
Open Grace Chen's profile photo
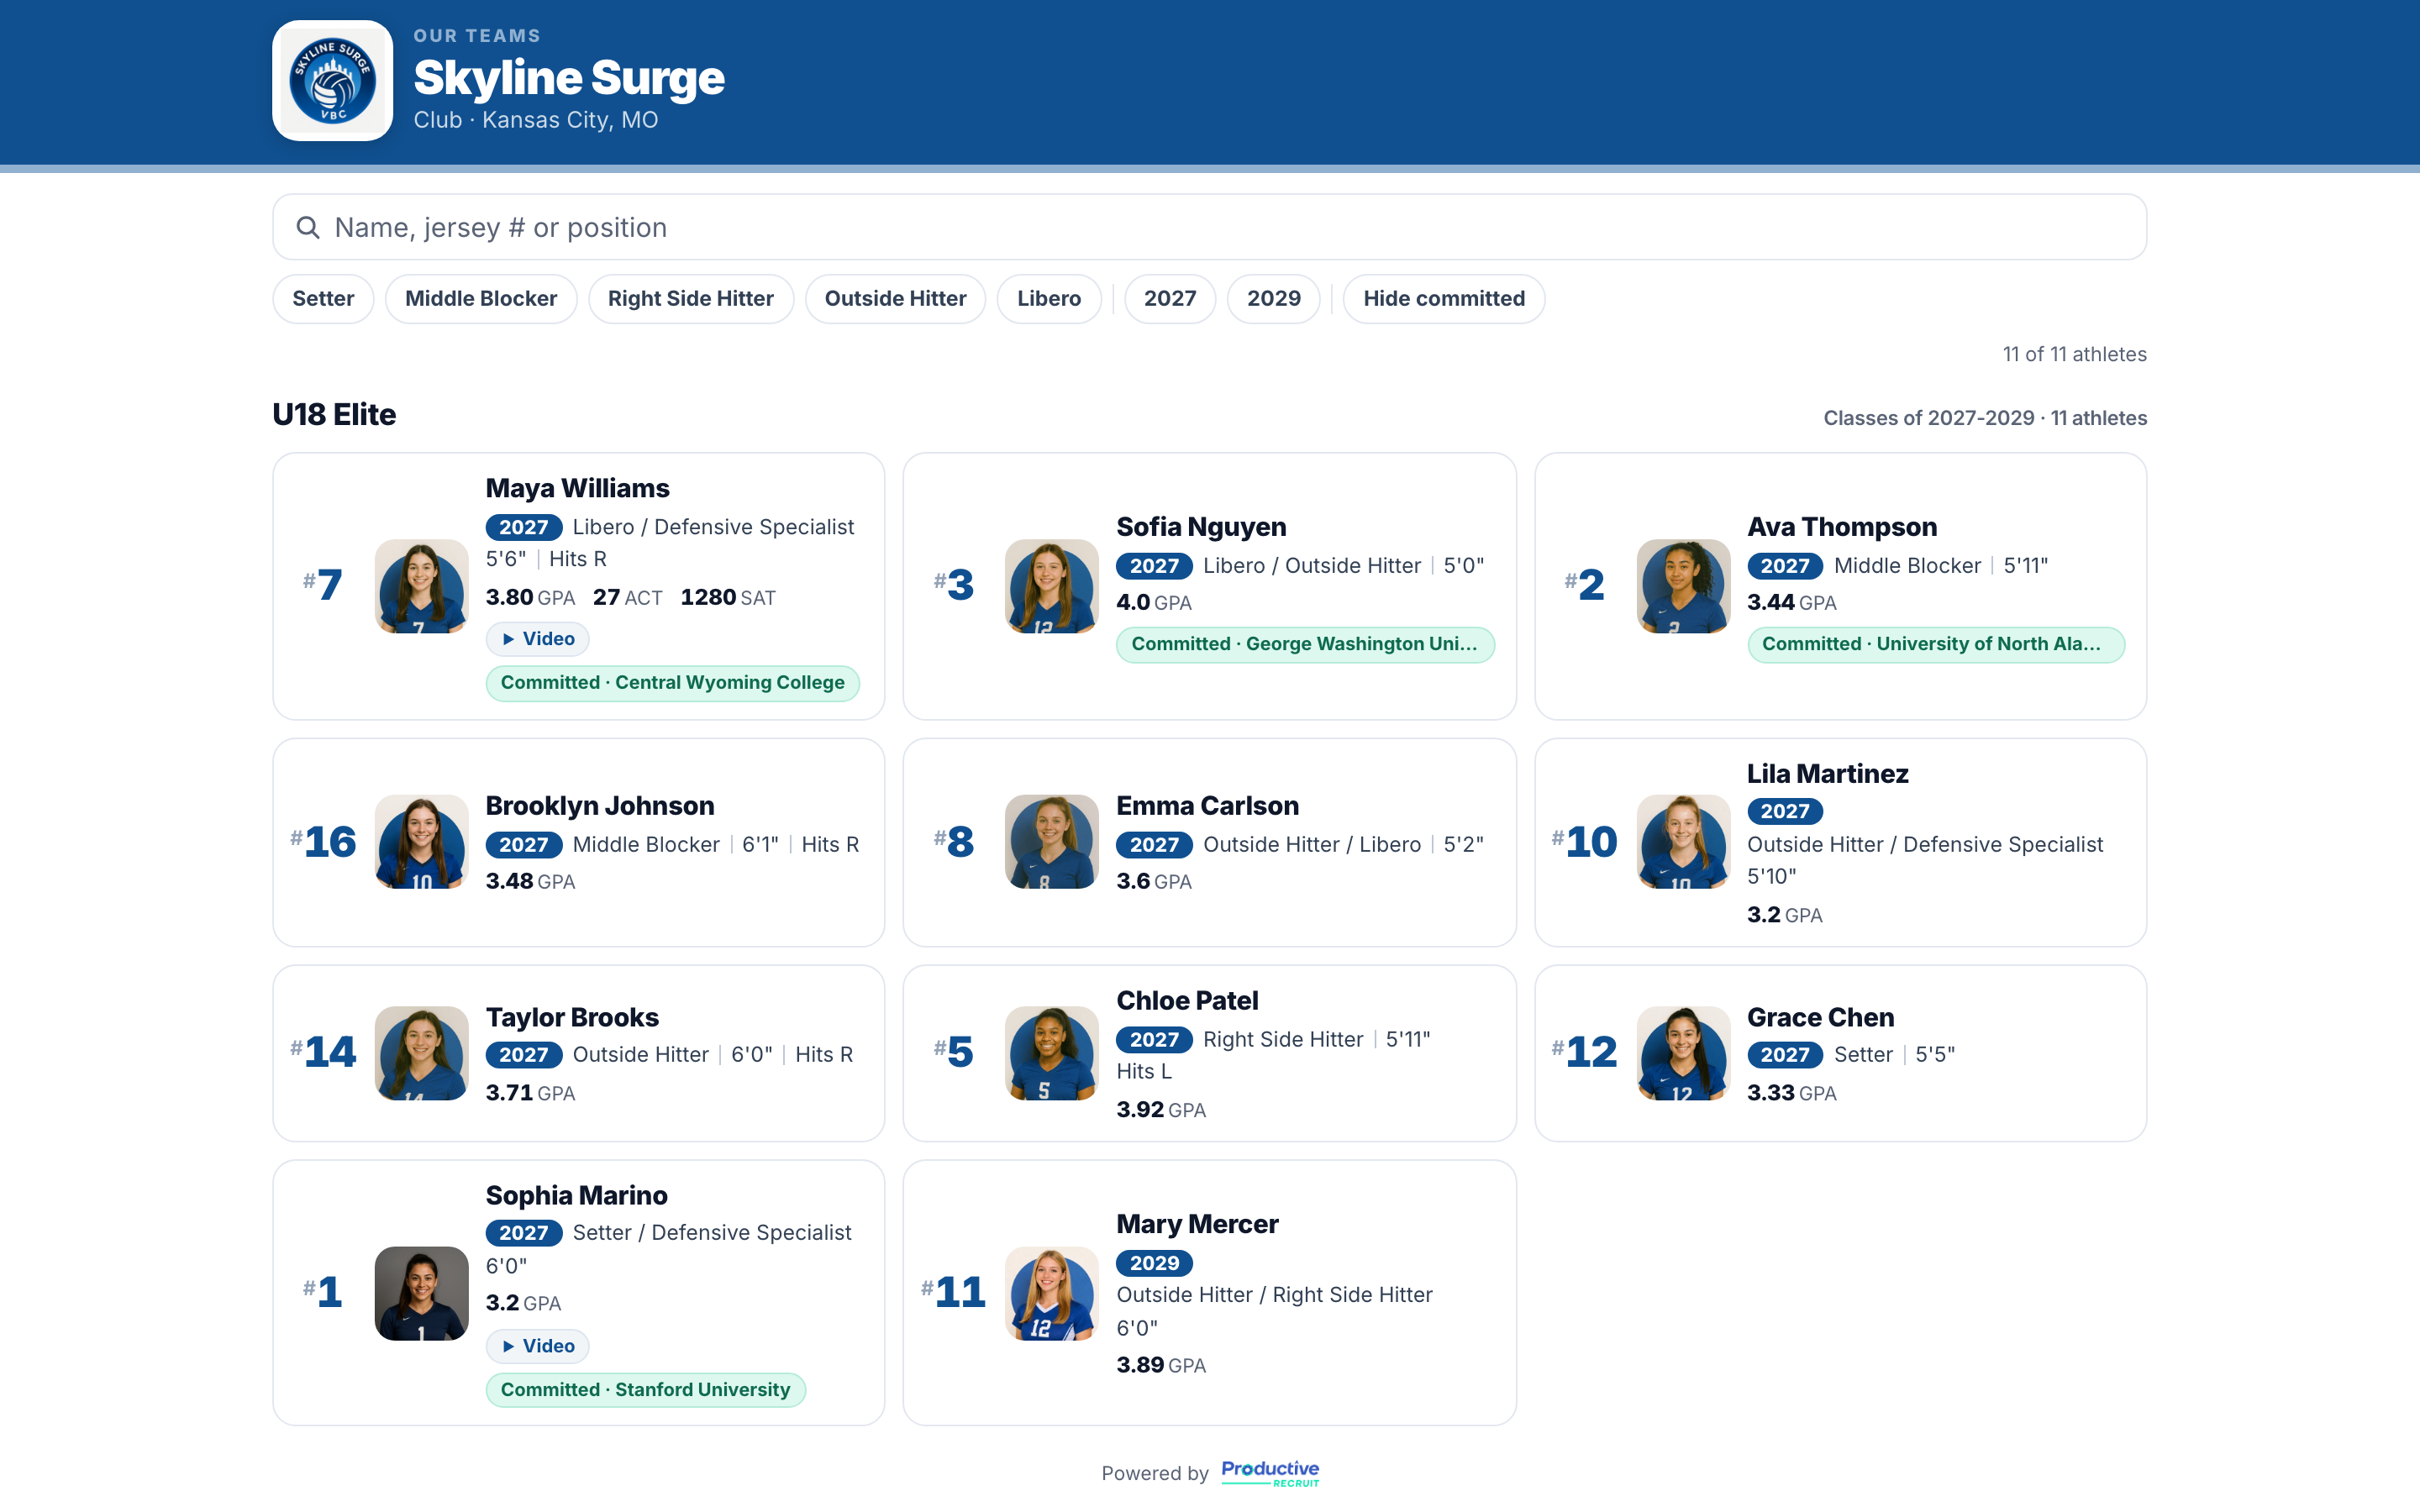tap(1683, 1053)
